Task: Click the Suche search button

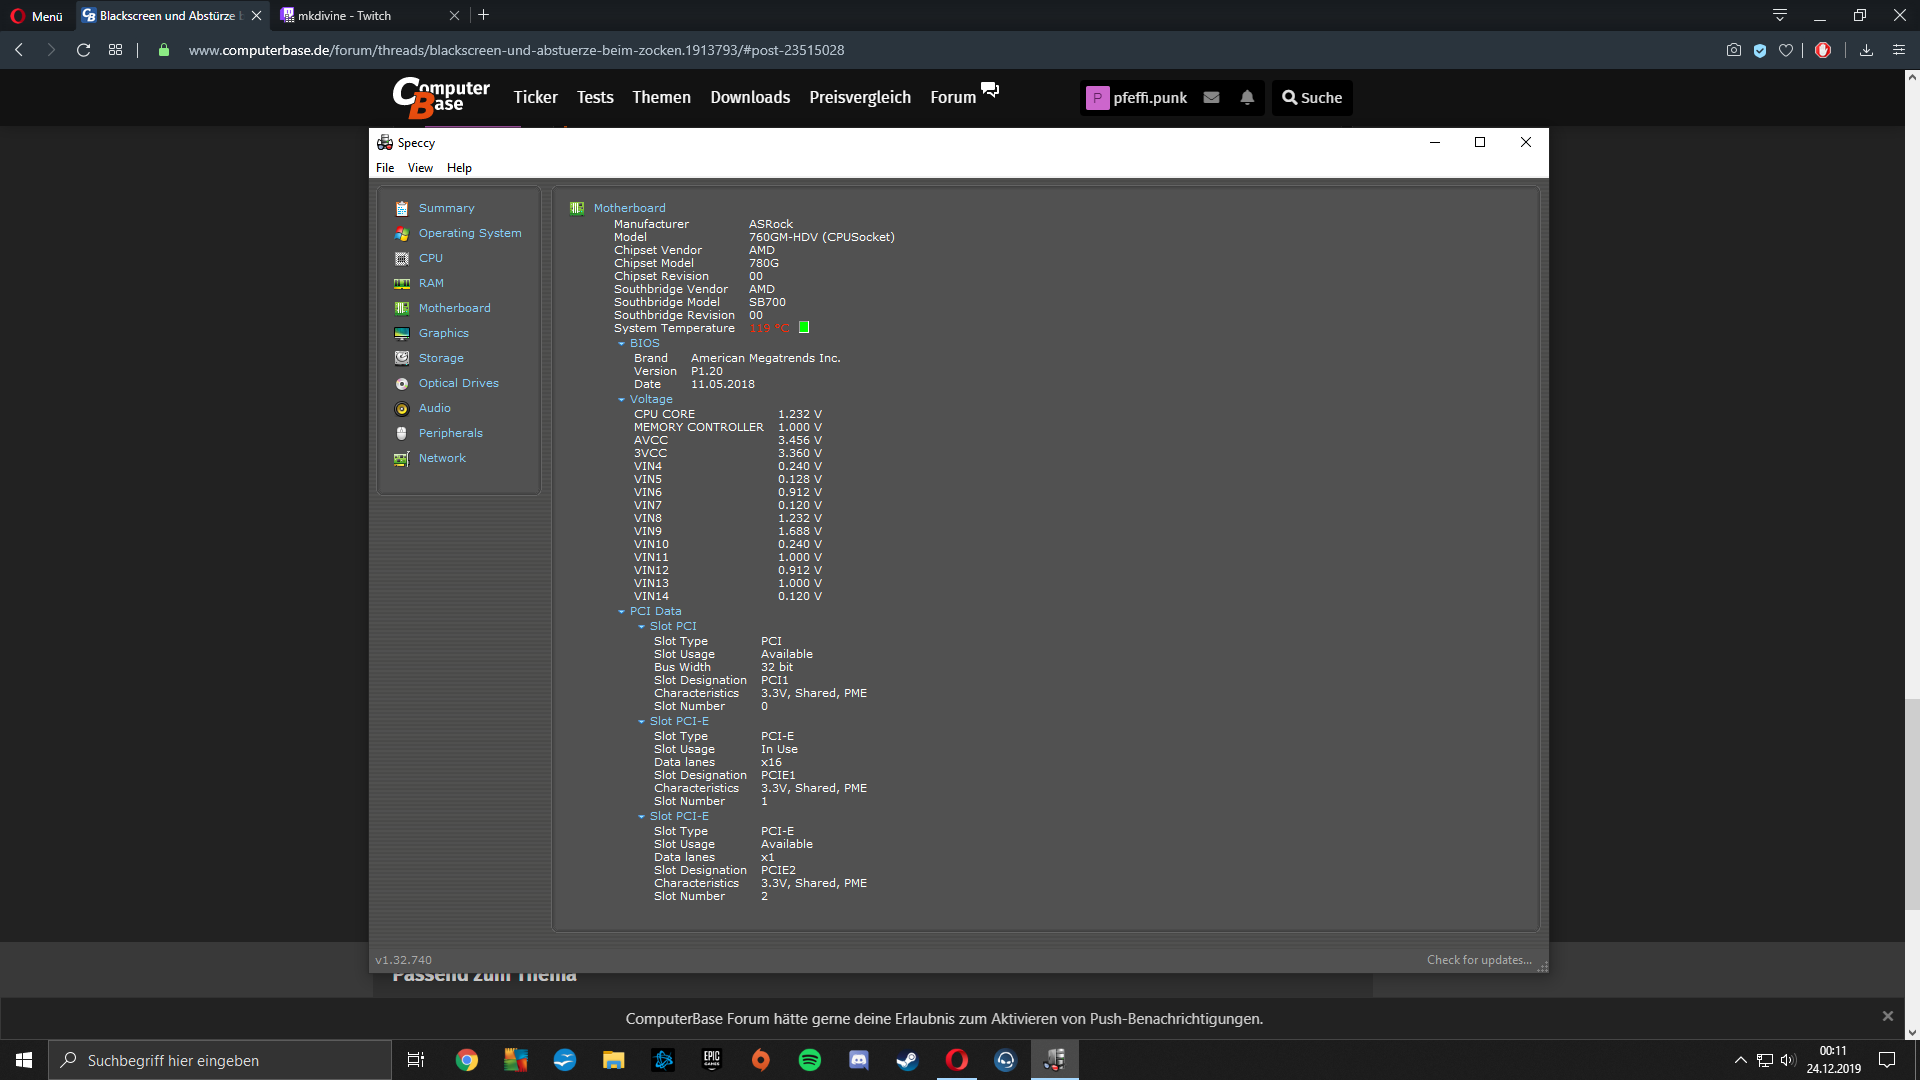Action: tap(1312, 98)
